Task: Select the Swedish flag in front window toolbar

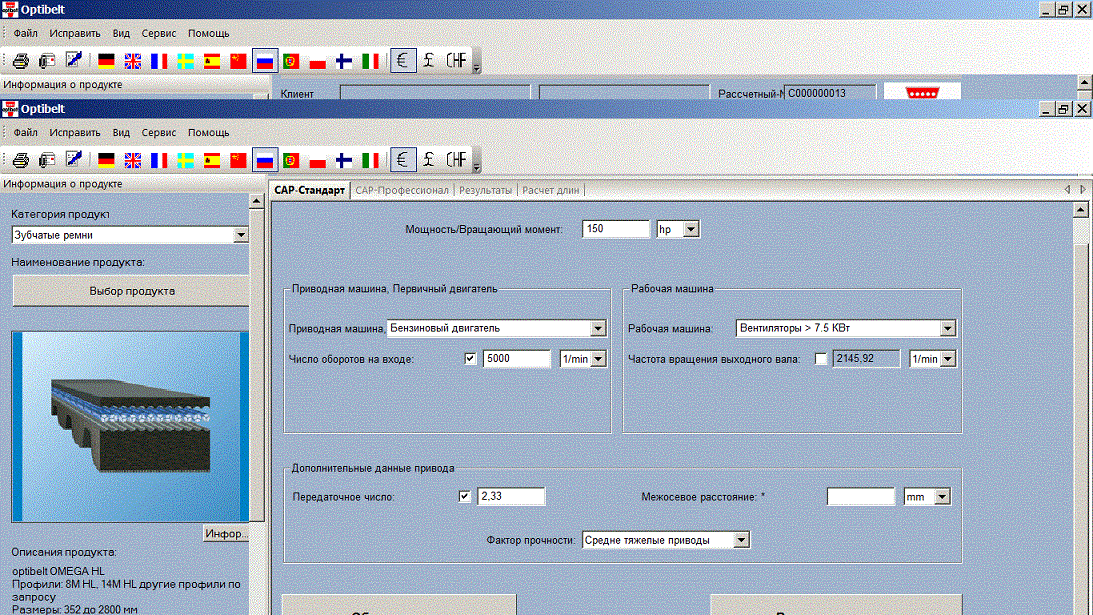Action: [x=185, y=160]
